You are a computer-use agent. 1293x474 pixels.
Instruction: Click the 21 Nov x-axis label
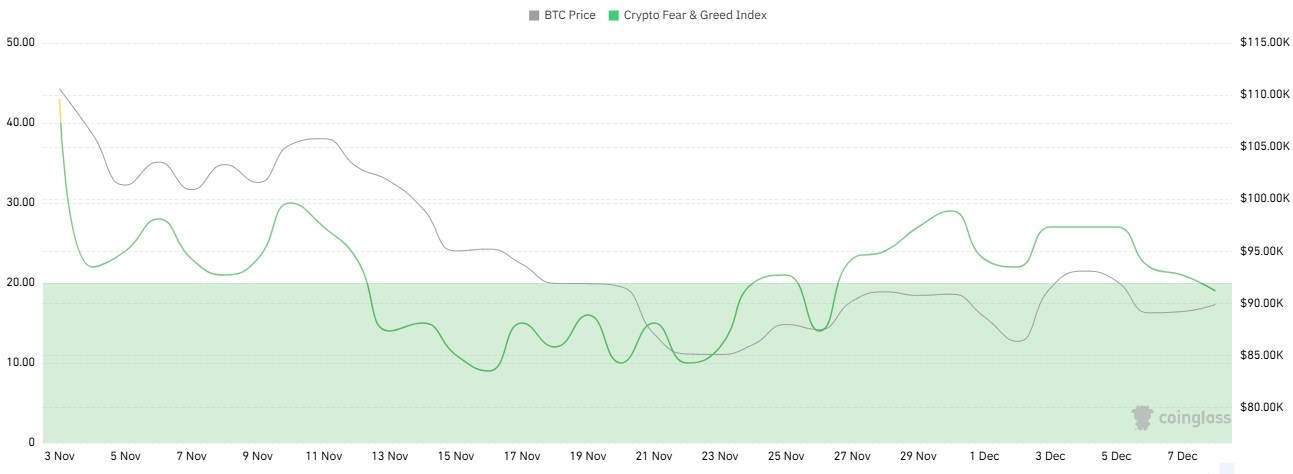point(654,456)
